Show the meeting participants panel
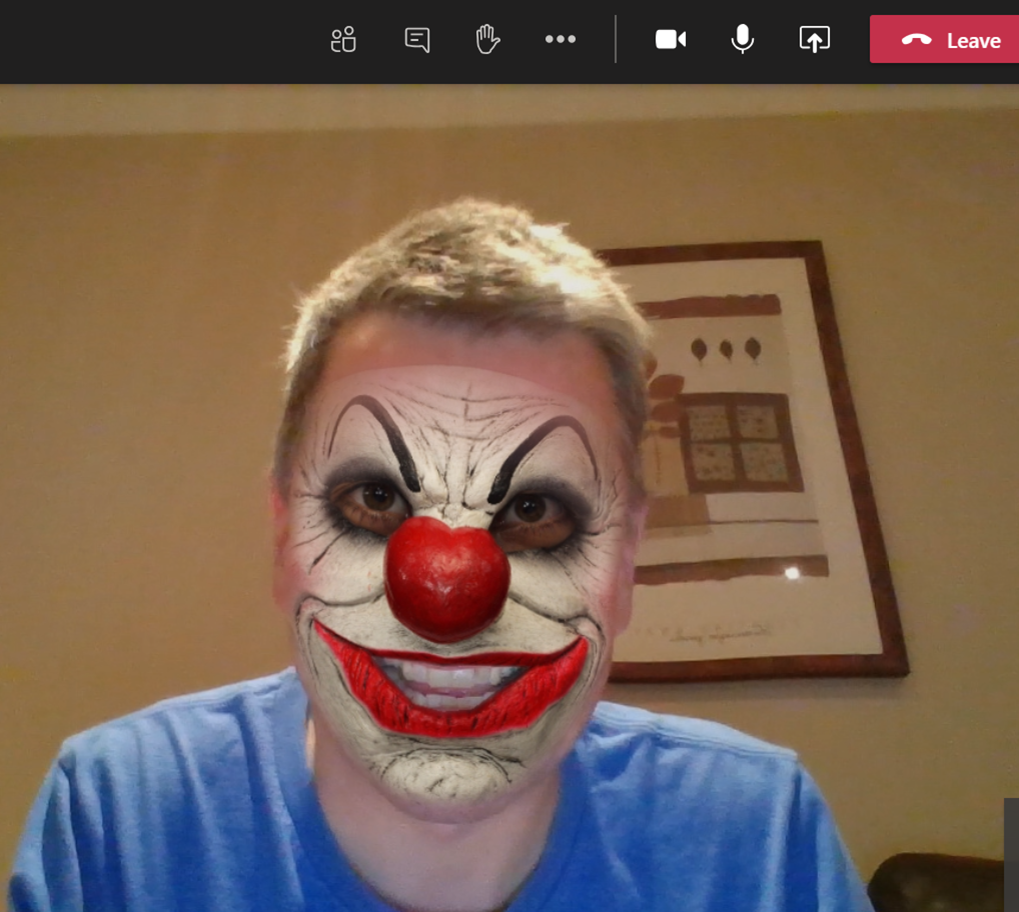The height and width of the screenshot is (912, 1019). [343, 40]
